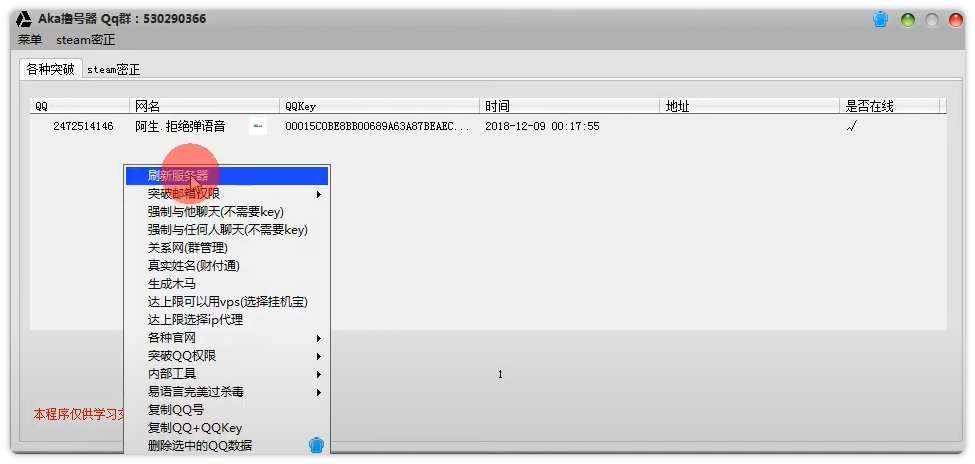975x464 pixels.
Task: Select the row with QQ 2472514146
Action: [83, 127]
